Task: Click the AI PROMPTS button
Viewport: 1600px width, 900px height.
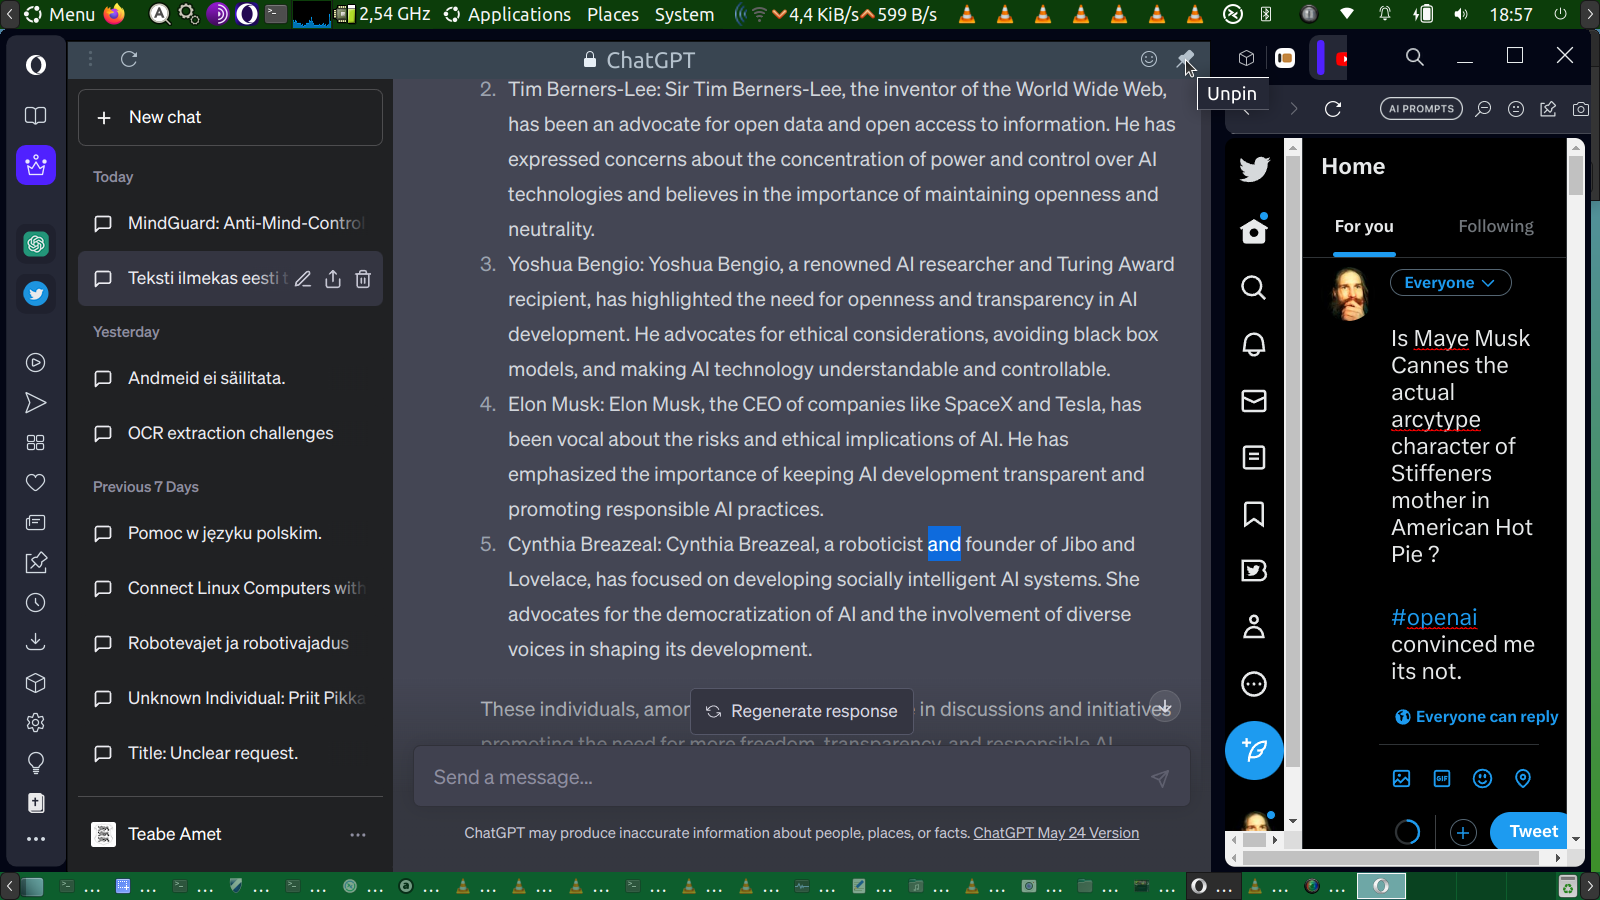Action: coord(1421,109)
